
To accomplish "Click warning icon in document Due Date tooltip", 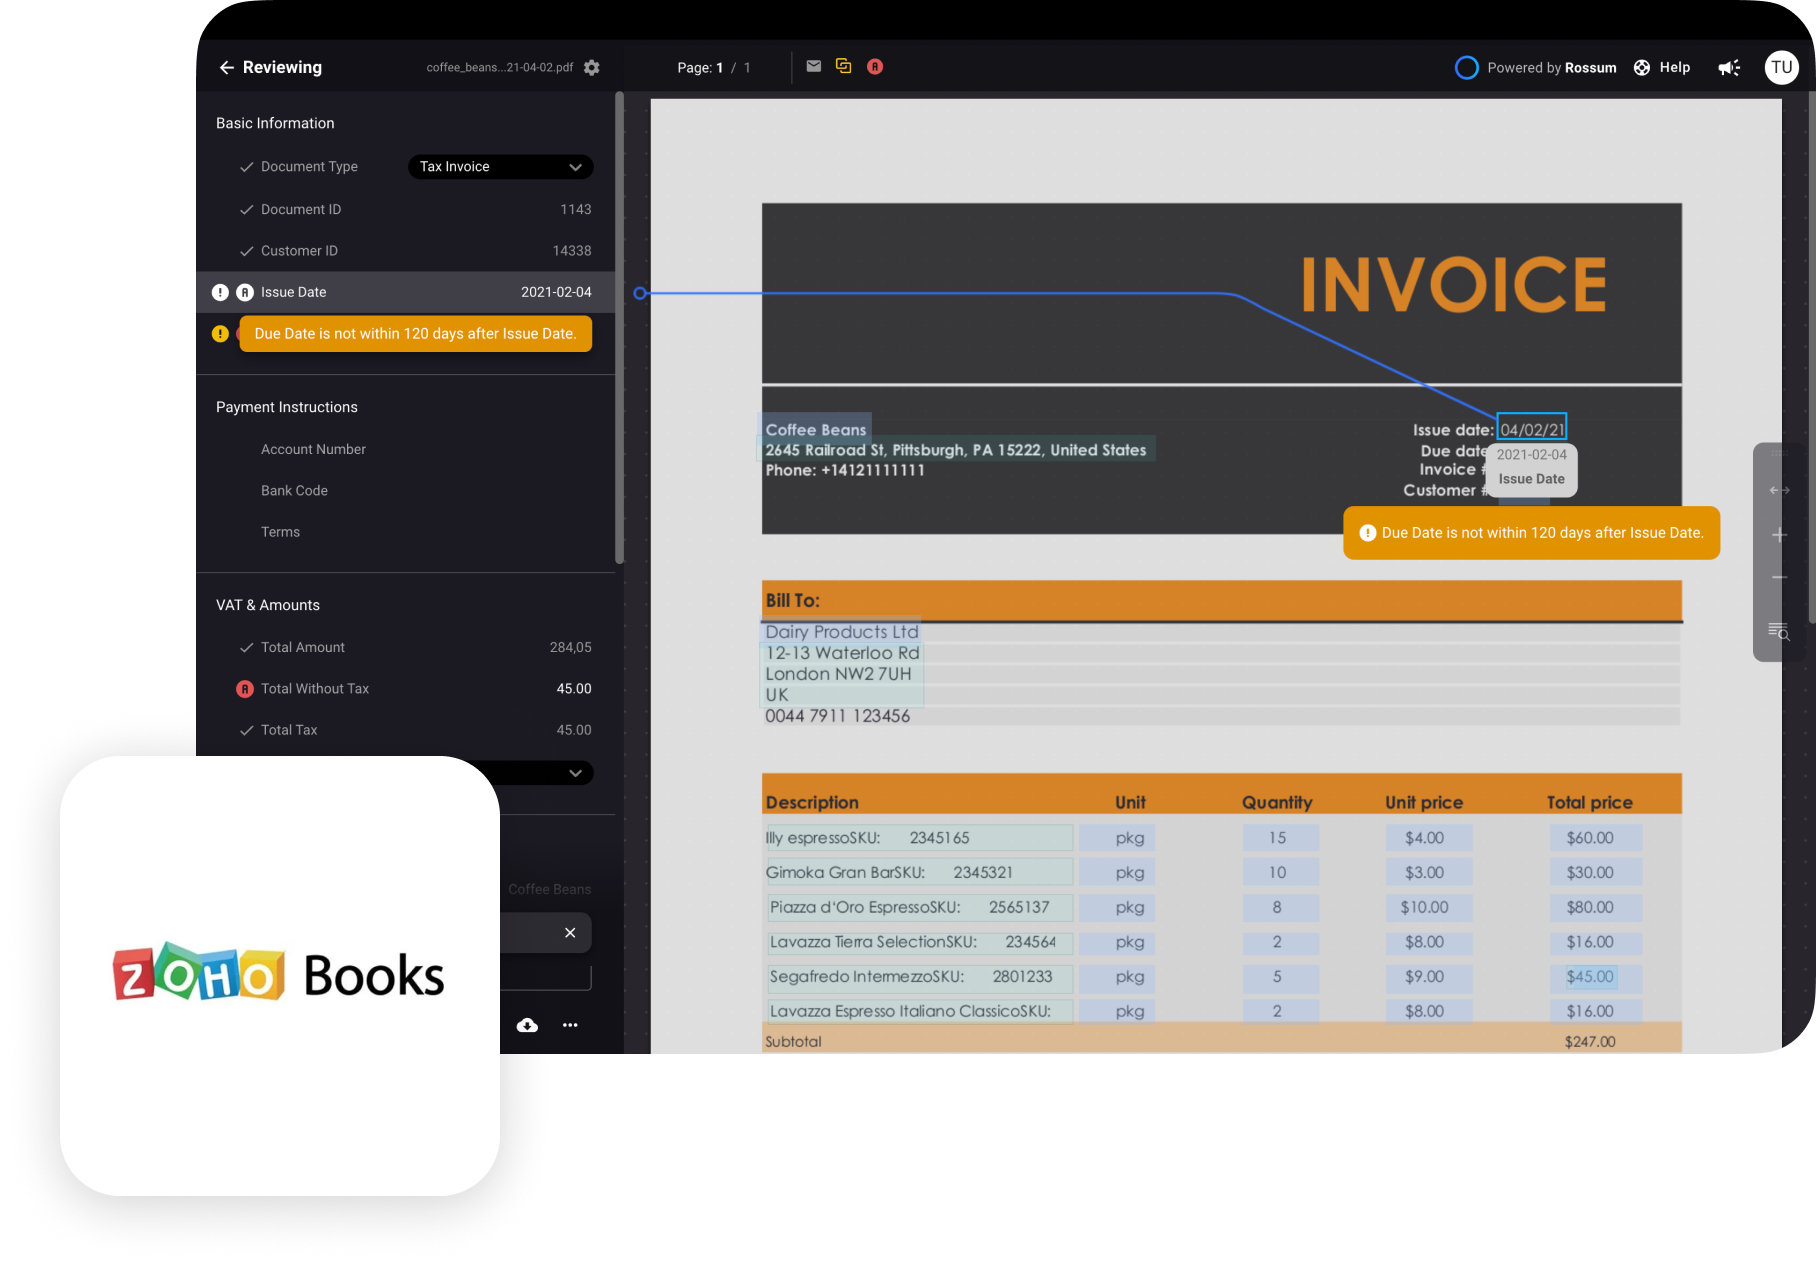I will point(1367,533).
